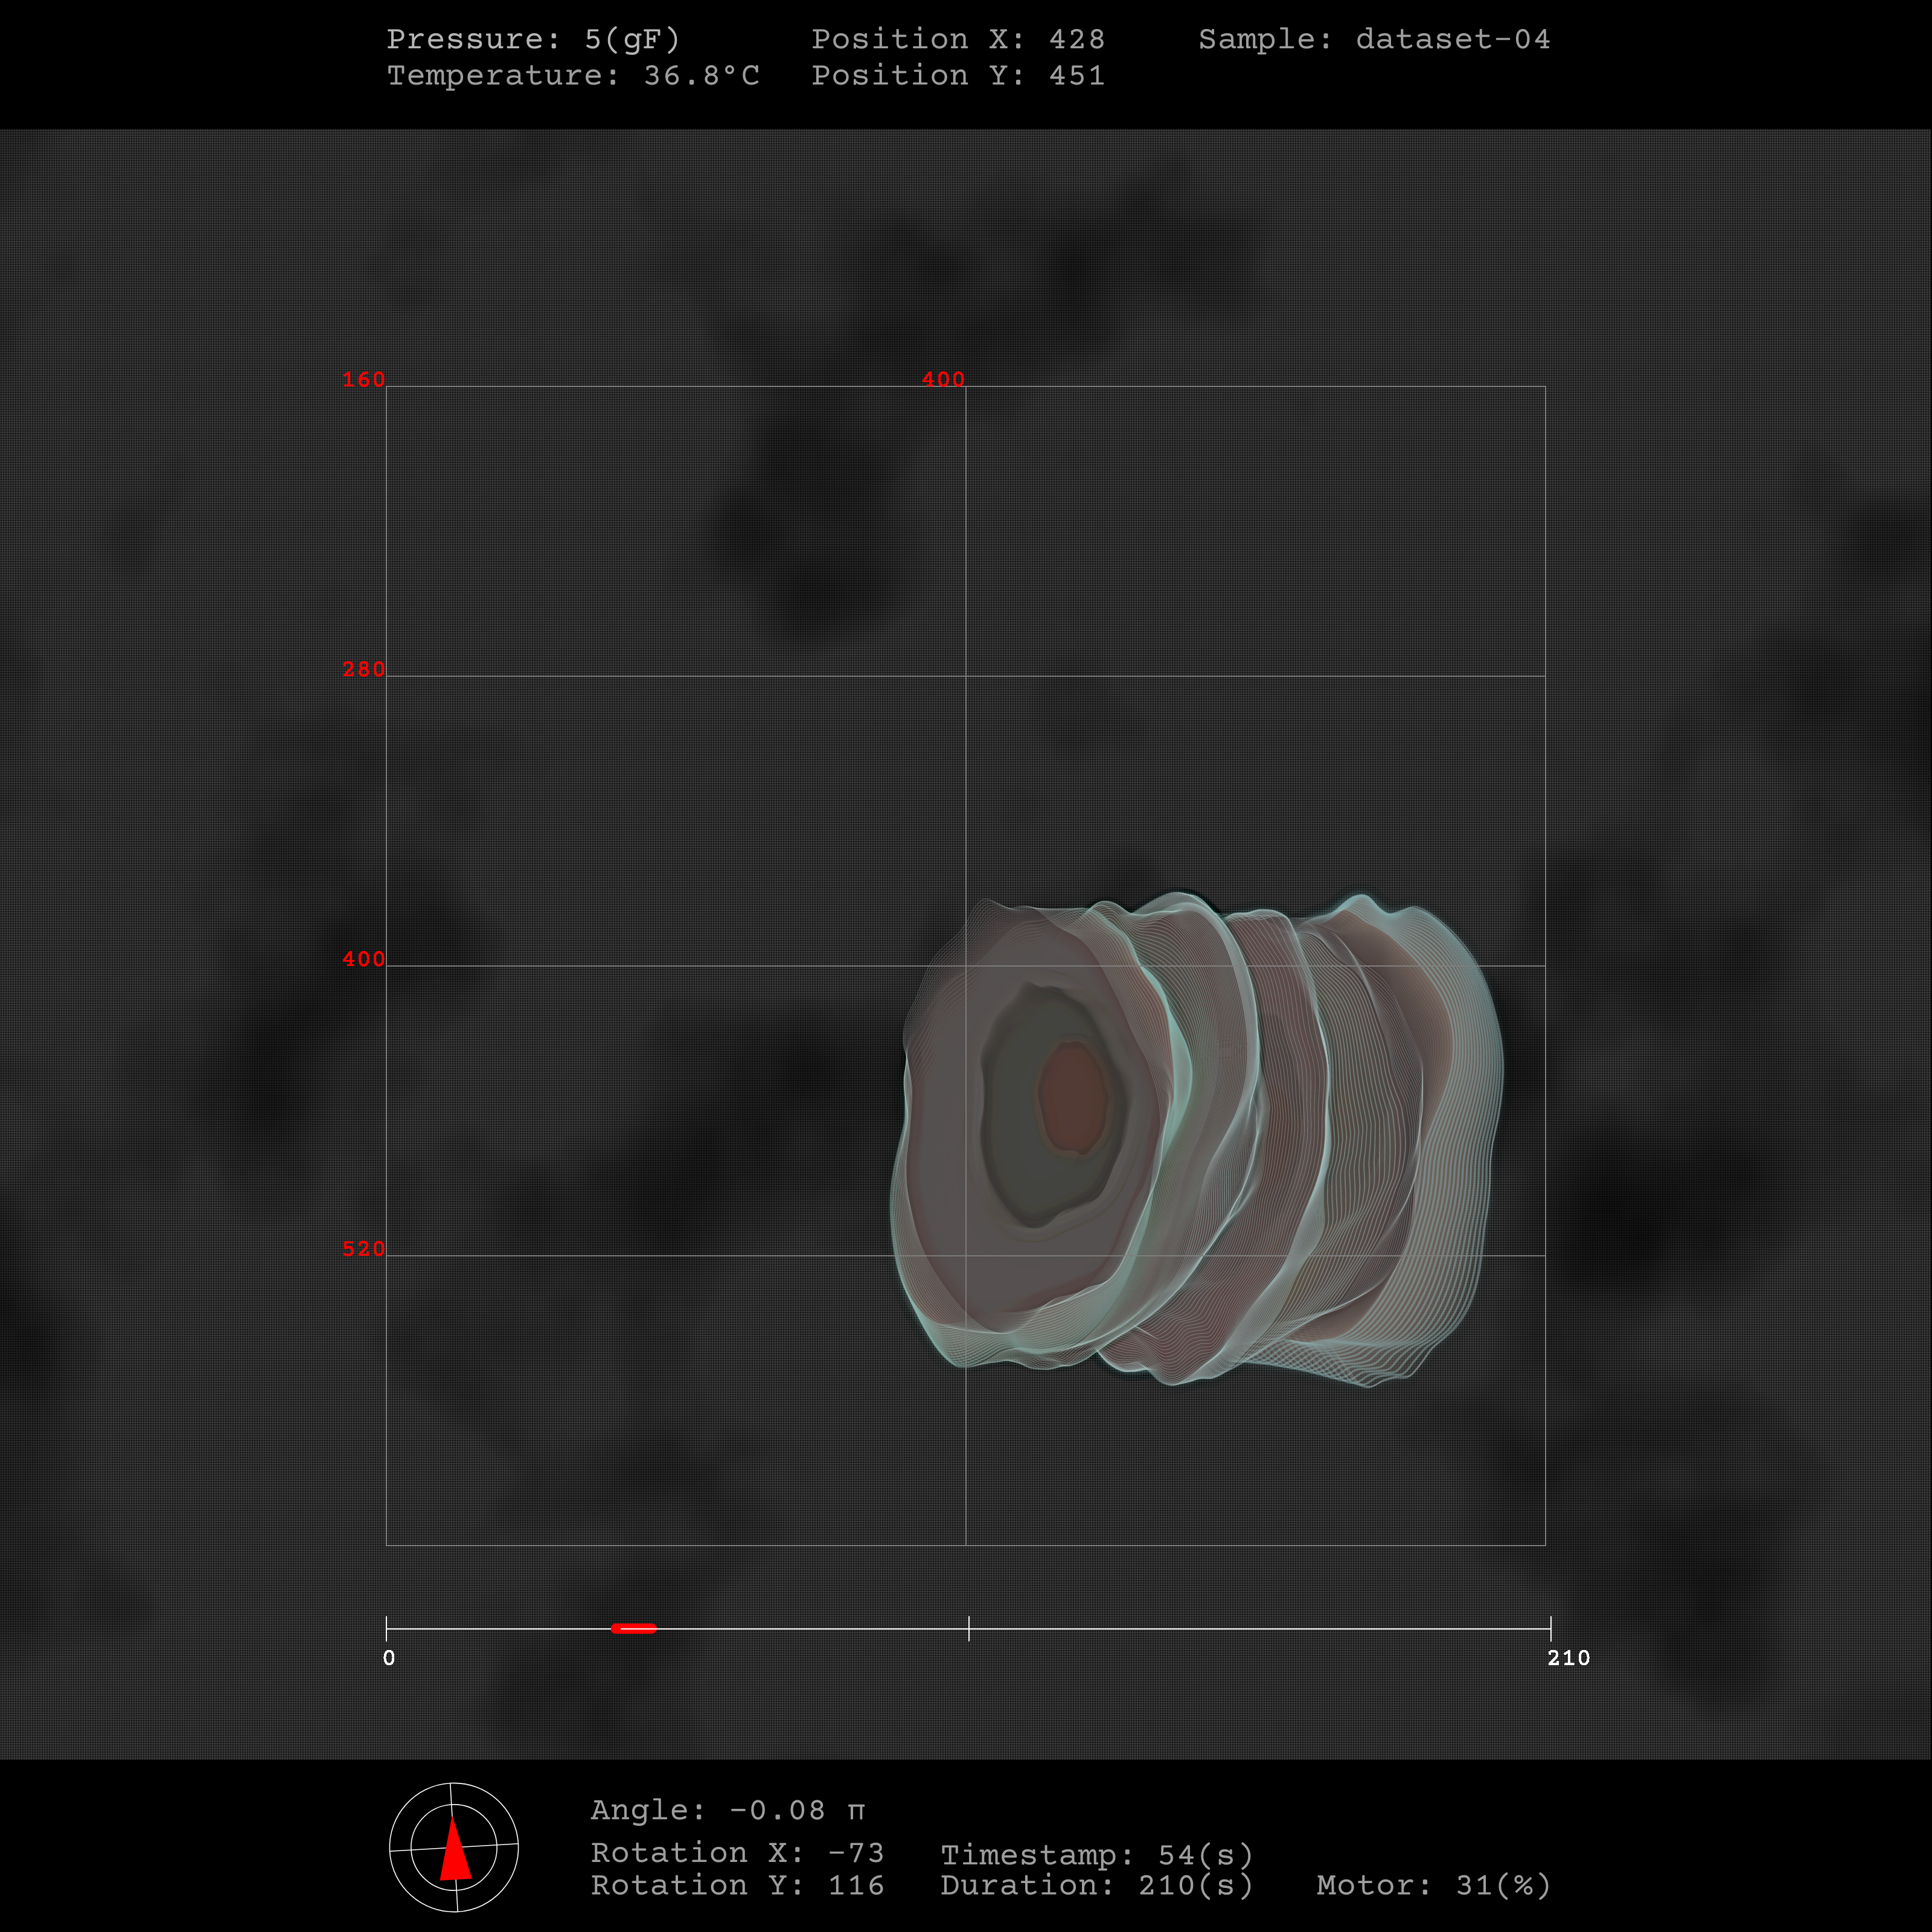Click the Duration 210(s) readout
Screen dimensions: 1932x1932
[x=1097, y=1886]
